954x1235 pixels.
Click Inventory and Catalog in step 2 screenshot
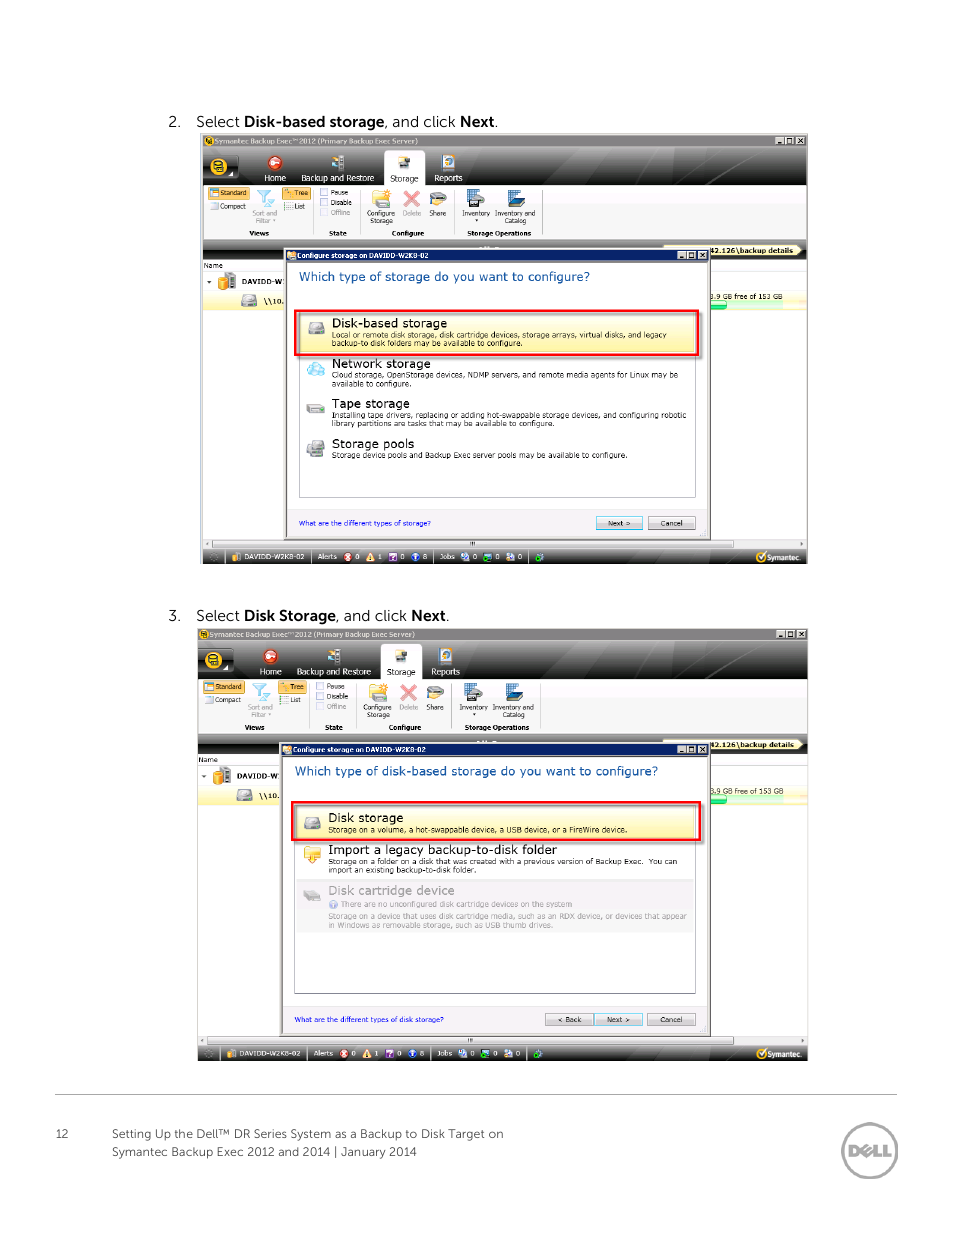pos(515,206)
